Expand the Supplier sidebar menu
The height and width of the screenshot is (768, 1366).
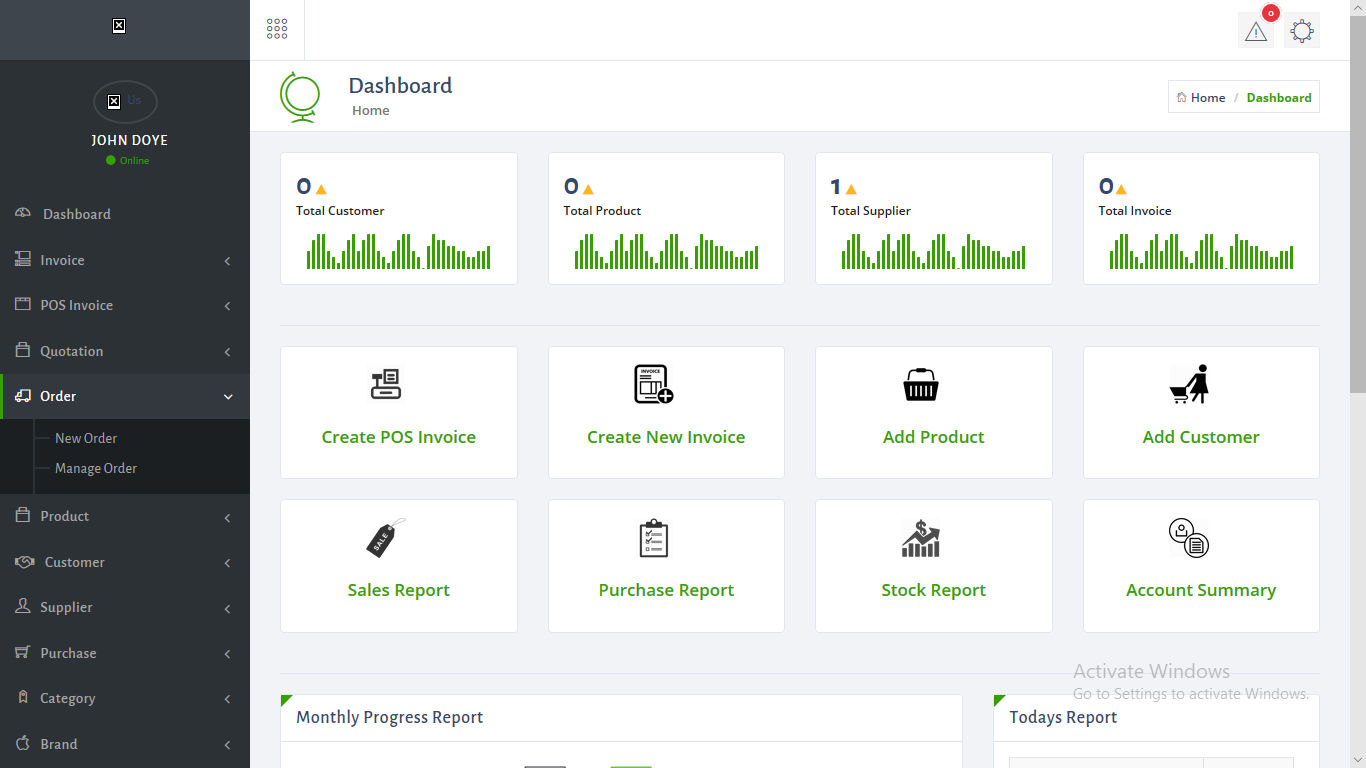click(125, 607)
